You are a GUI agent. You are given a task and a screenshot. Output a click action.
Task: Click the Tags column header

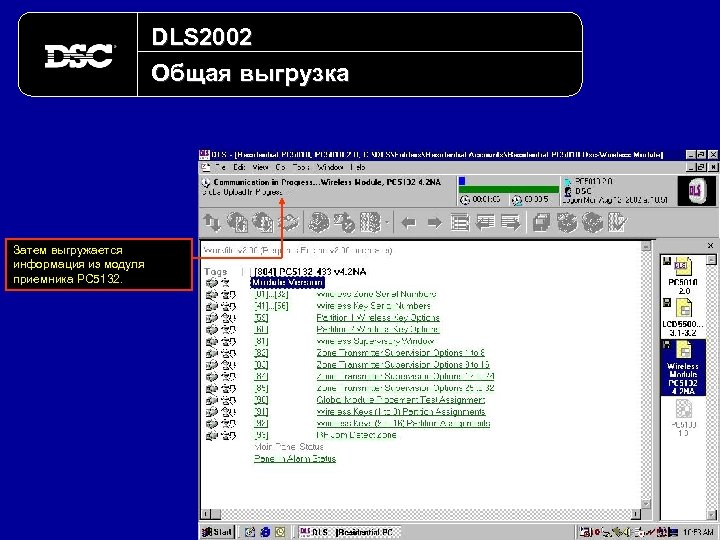coord(216,272)
